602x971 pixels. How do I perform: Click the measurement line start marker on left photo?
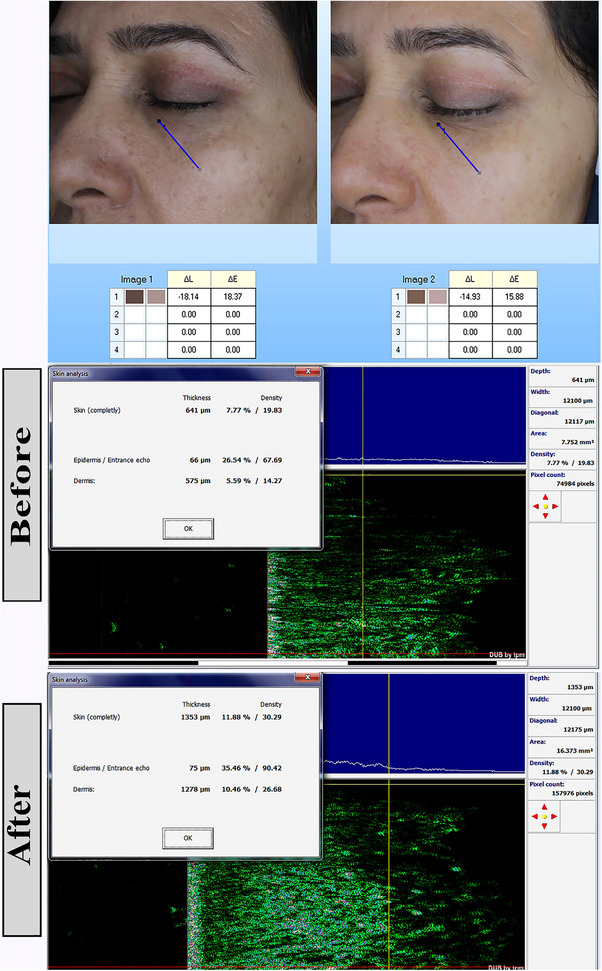click(158, 121)
